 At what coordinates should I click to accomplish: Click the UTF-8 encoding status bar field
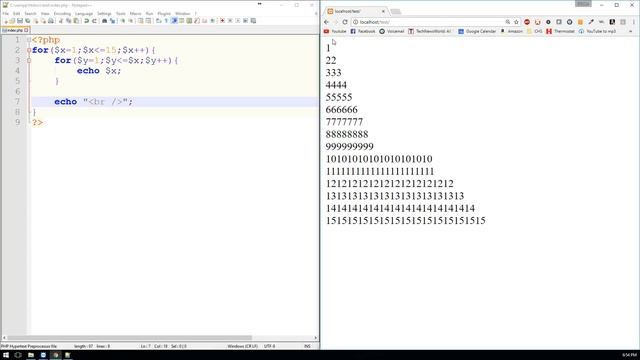coord(269,346)
